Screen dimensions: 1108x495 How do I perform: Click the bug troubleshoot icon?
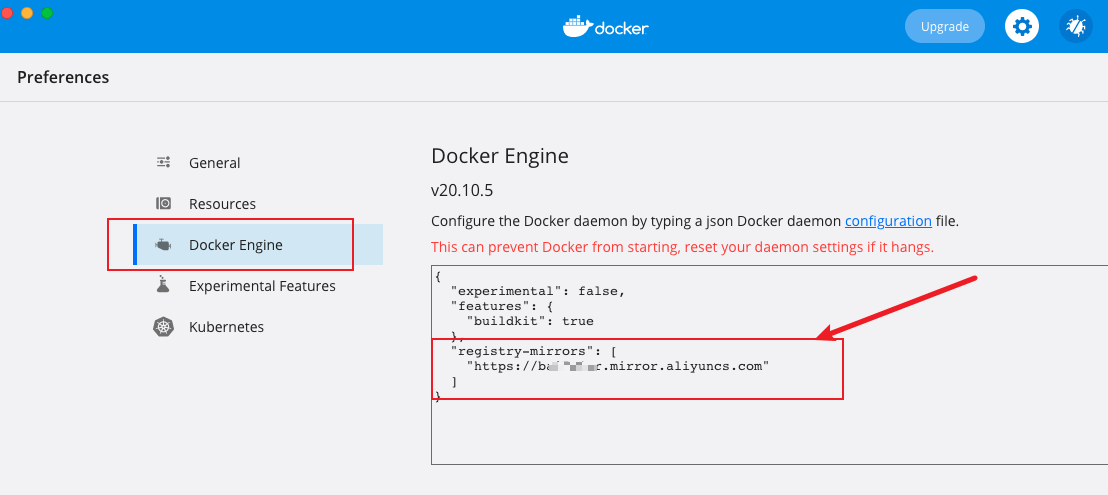(1075, 27)
